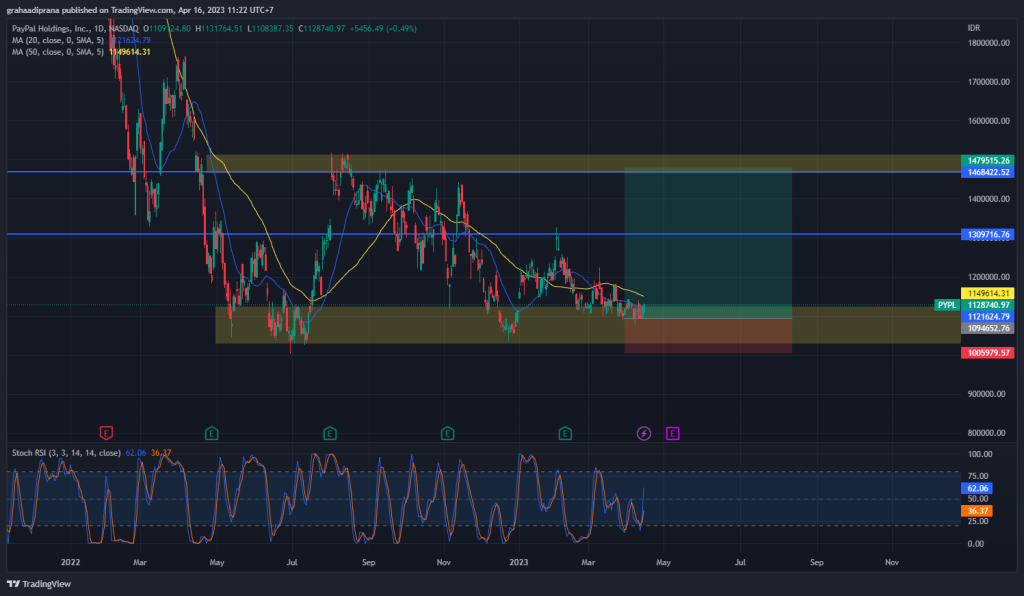Image resolution: width=1024 pixels, height=596 pixels.
Task: Click the gray 1094652.76 price label
Action: click(987, 328)
